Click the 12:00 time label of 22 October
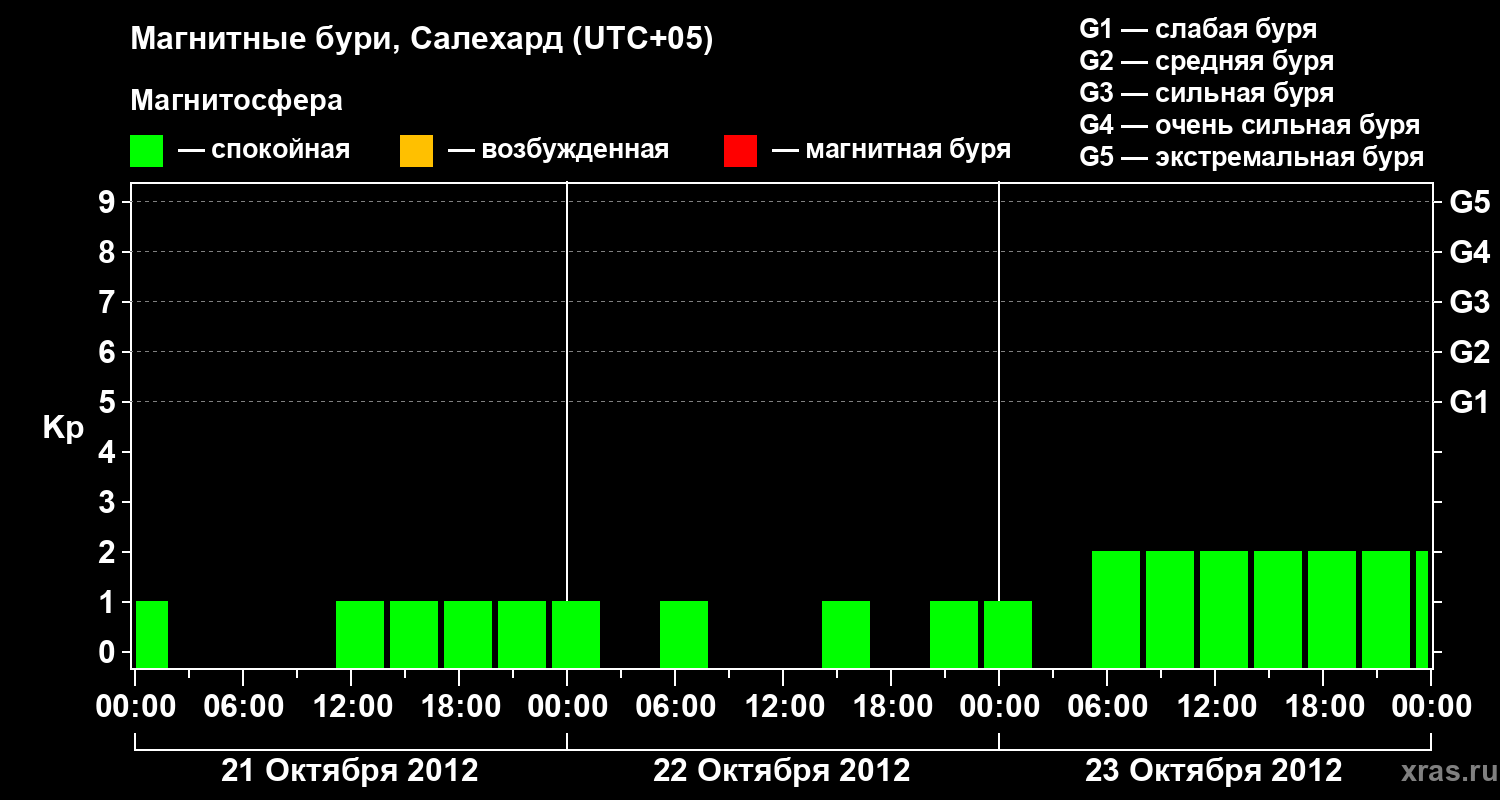Image resolution: width=1500 pixels, height=800 pixels. 783,707
